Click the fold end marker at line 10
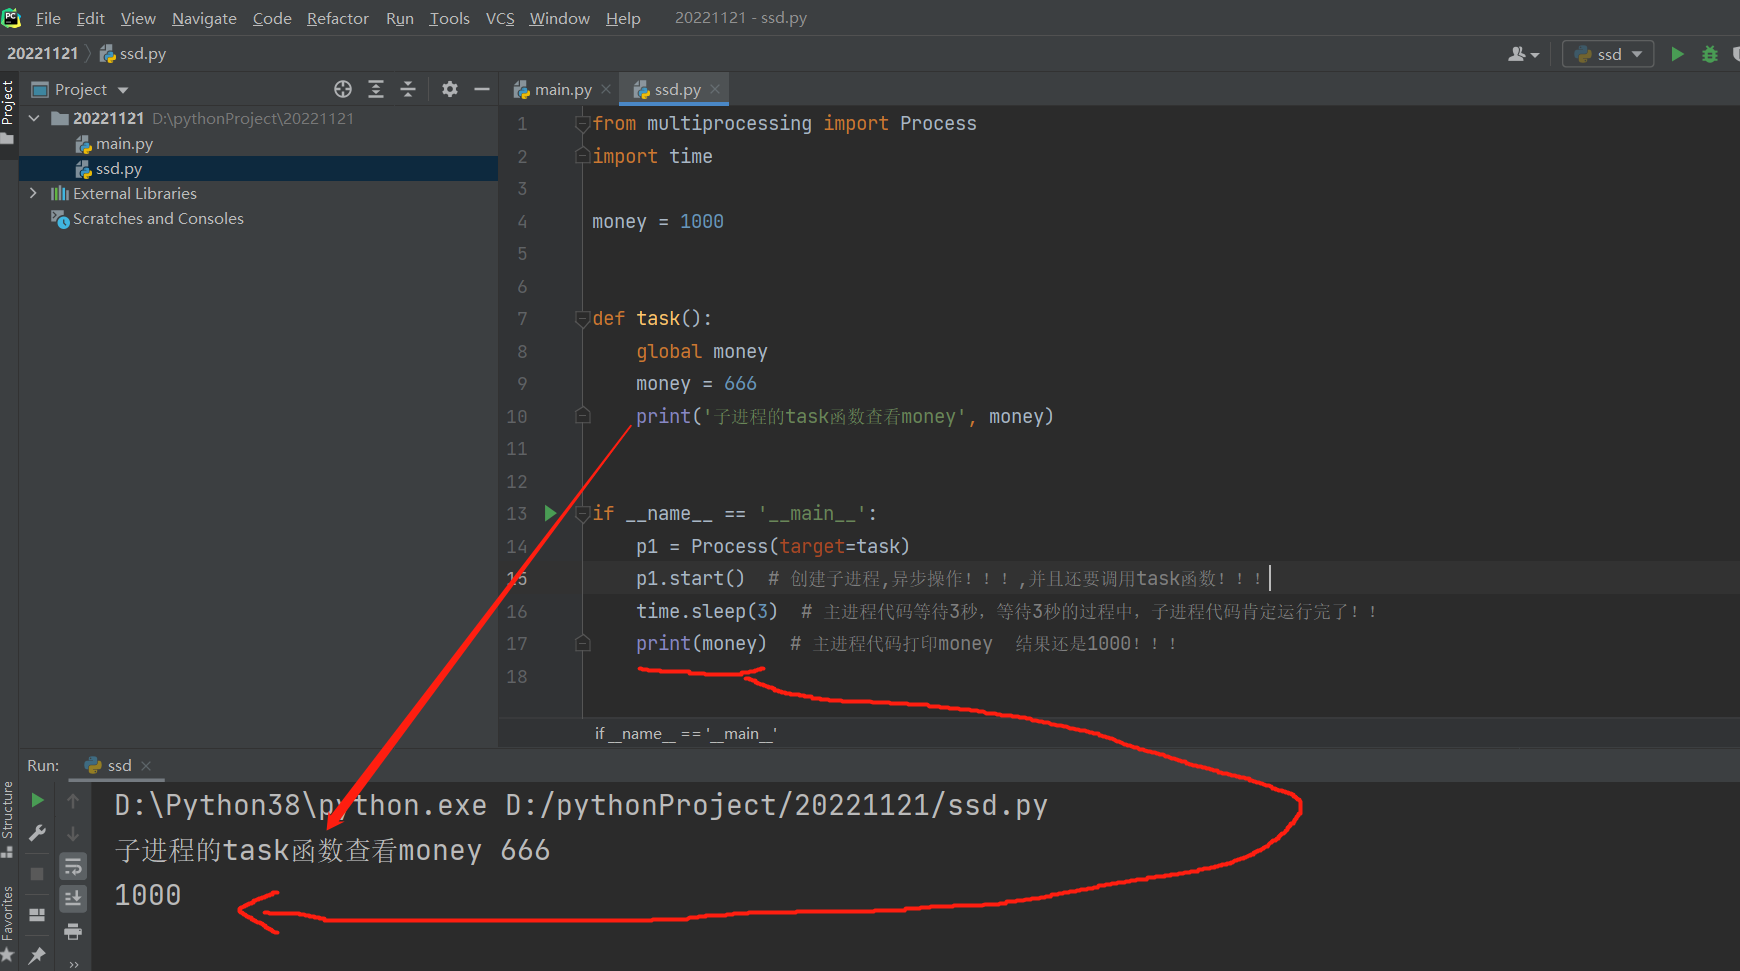Screen dimensions: 1740x971 (583, 416)
